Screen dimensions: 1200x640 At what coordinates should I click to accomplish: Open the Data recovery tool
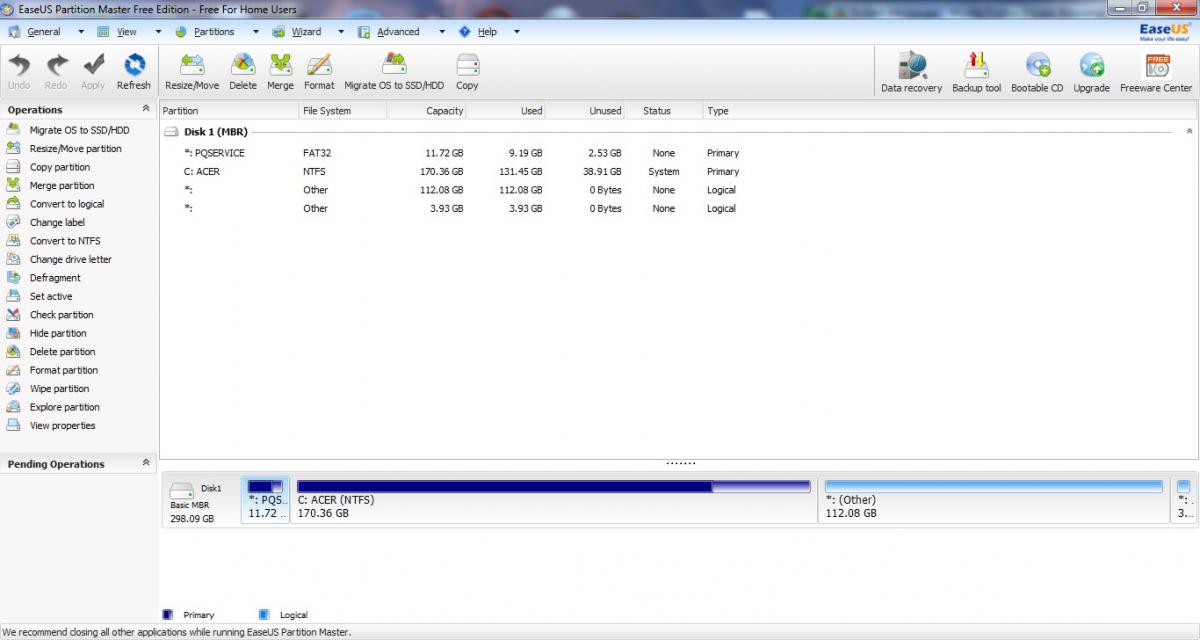pos(911,73)
